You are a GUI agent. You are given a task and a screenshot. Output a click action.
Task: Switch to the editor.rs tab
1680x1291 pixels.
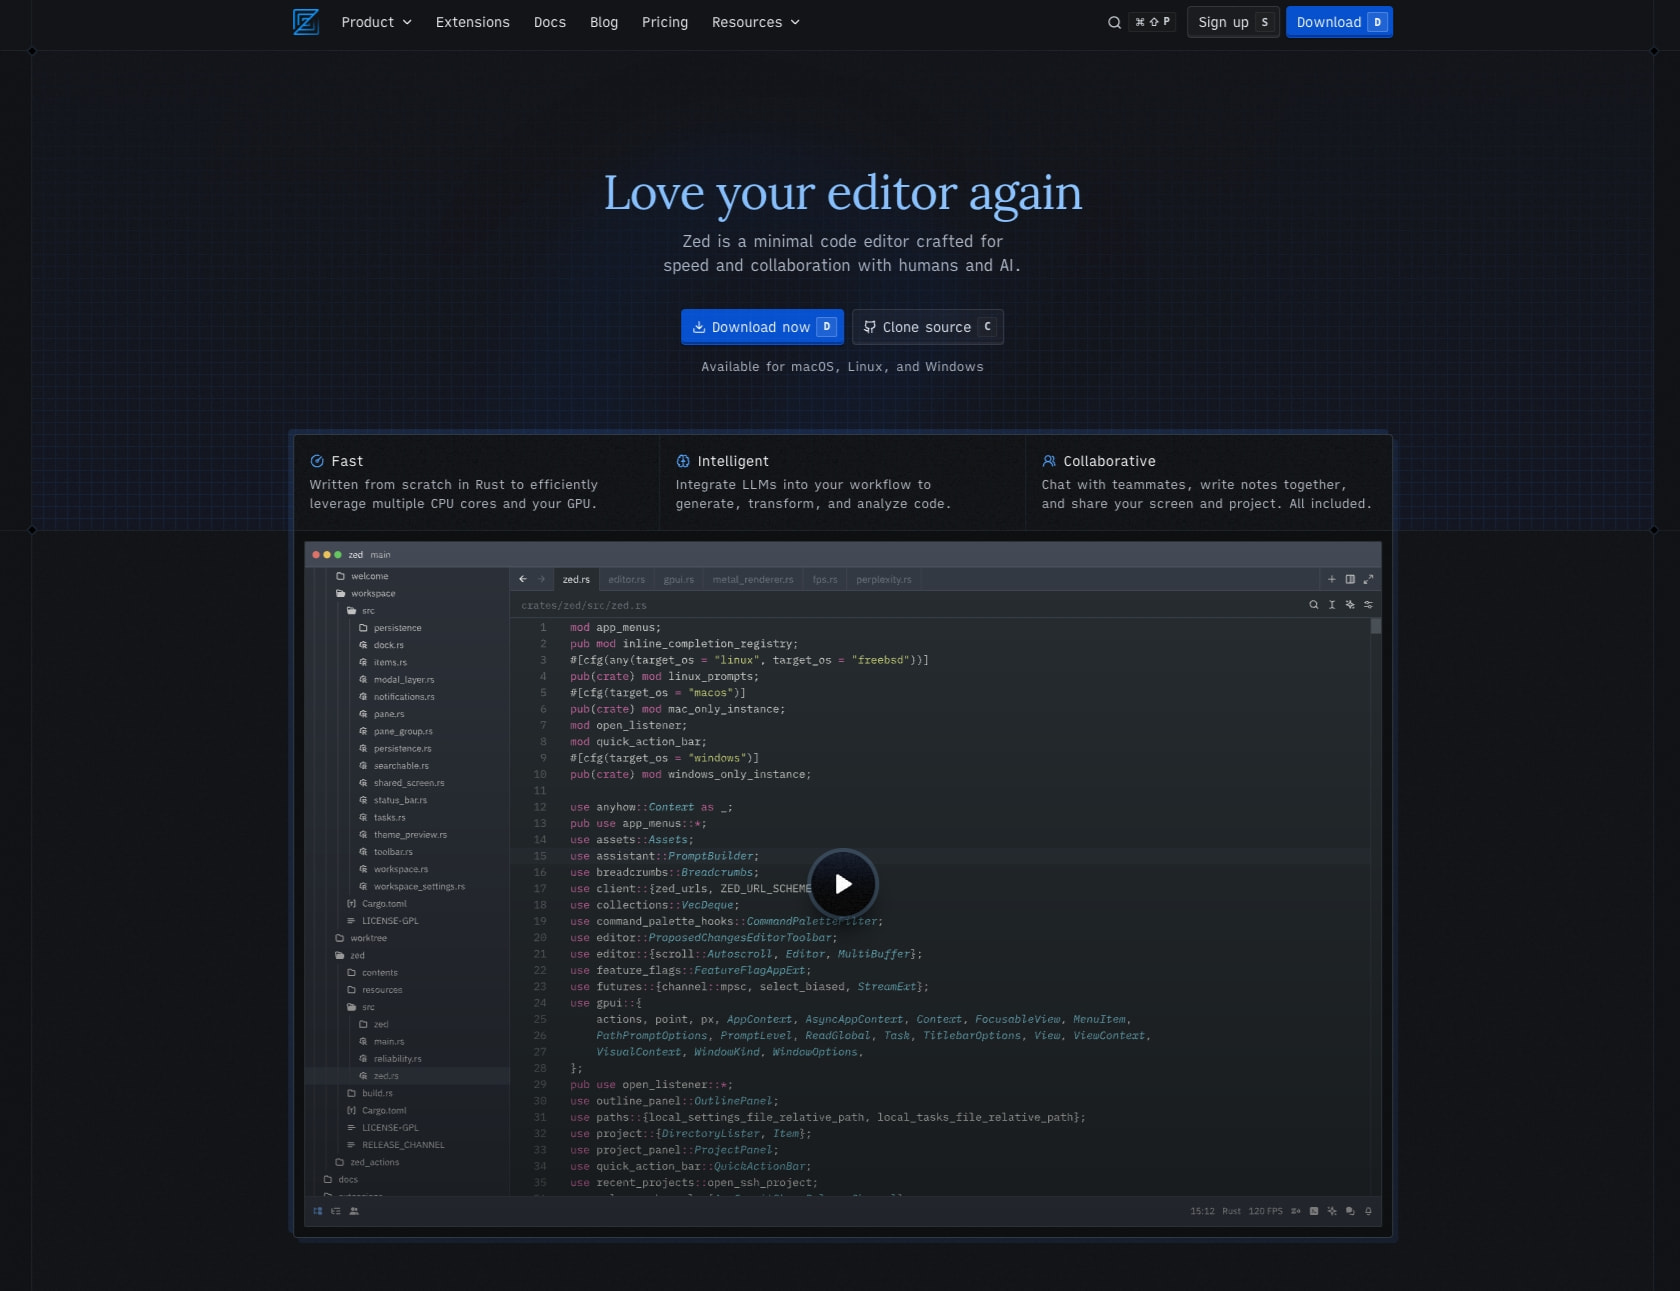tap(627, 579)
